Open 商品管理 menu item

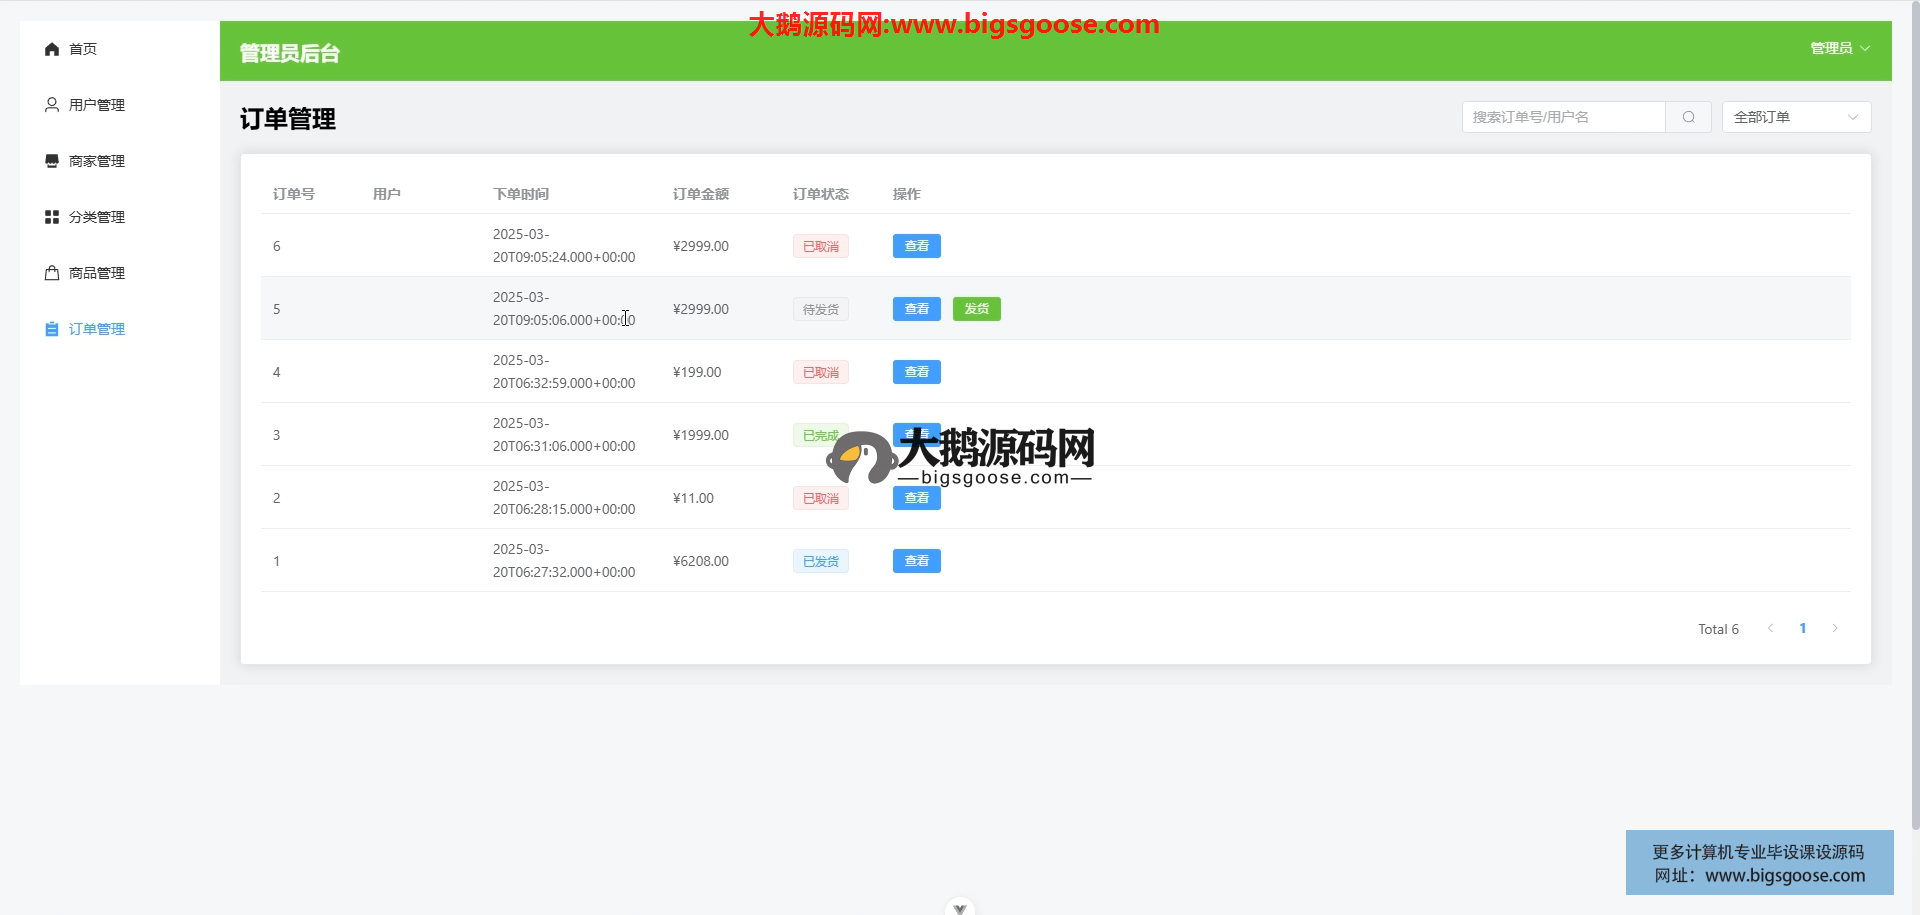[97, 273]
